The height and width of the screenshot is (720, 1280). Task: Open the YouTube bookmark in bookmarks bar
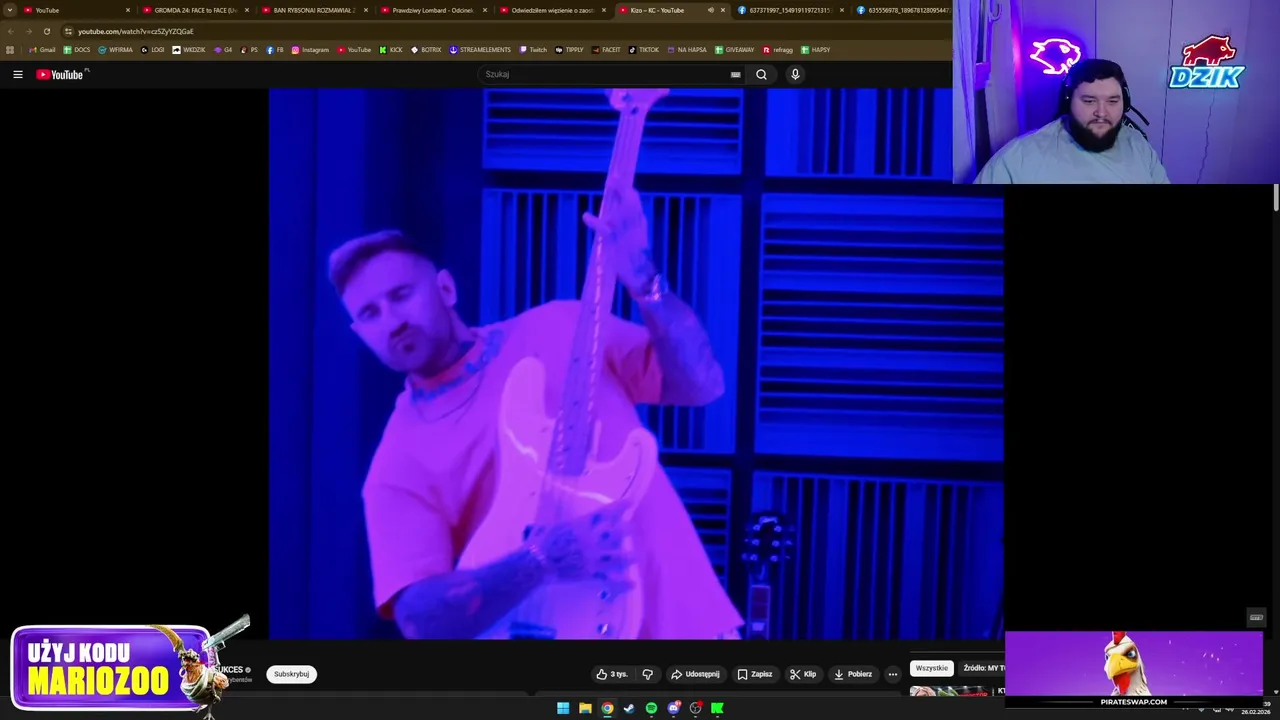tap(354, 50)
